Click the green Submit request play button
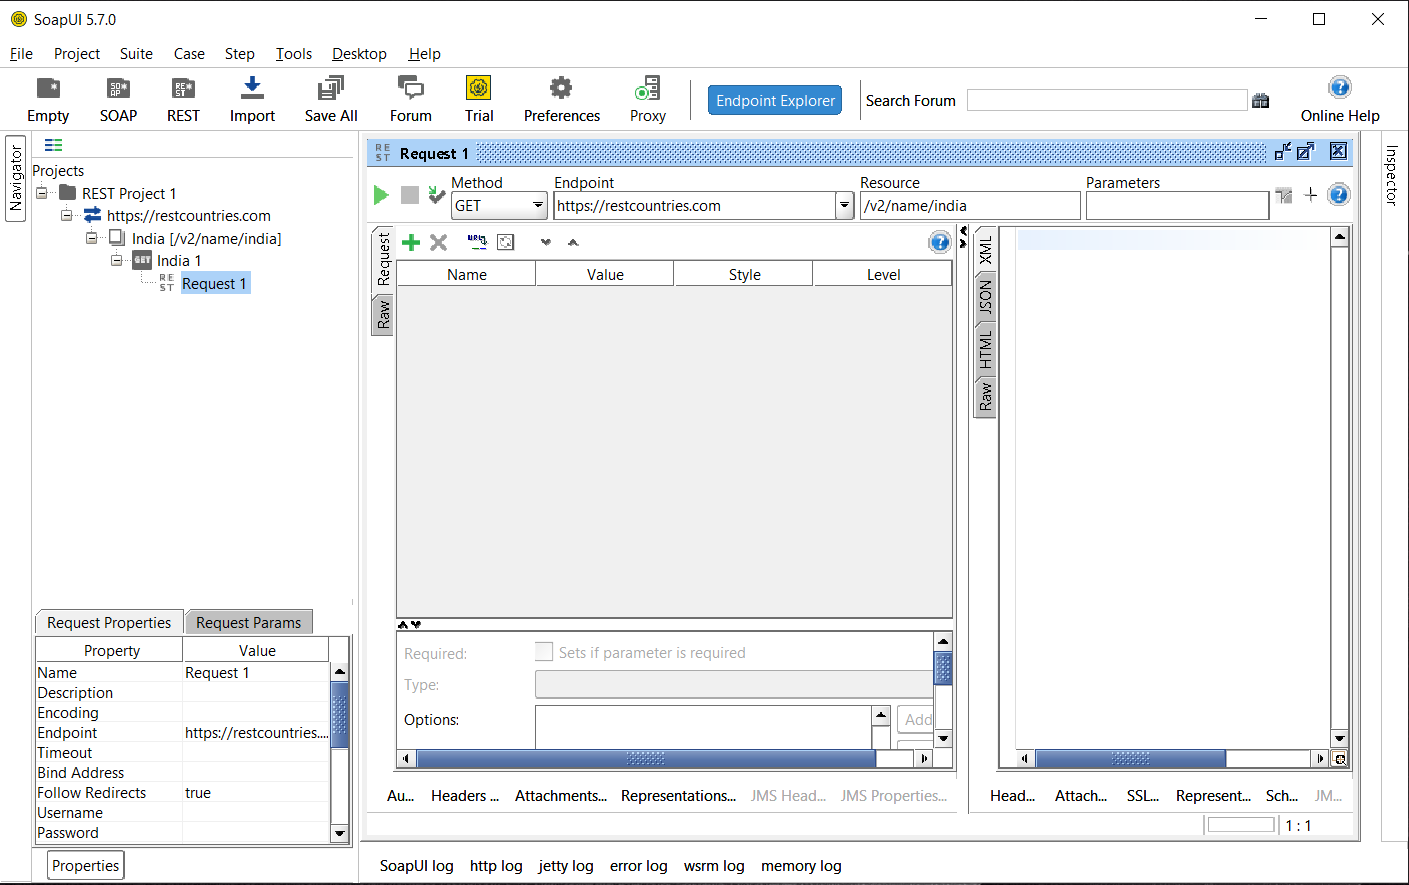This screenshot has width=1409, height=885. coord(380,195)
